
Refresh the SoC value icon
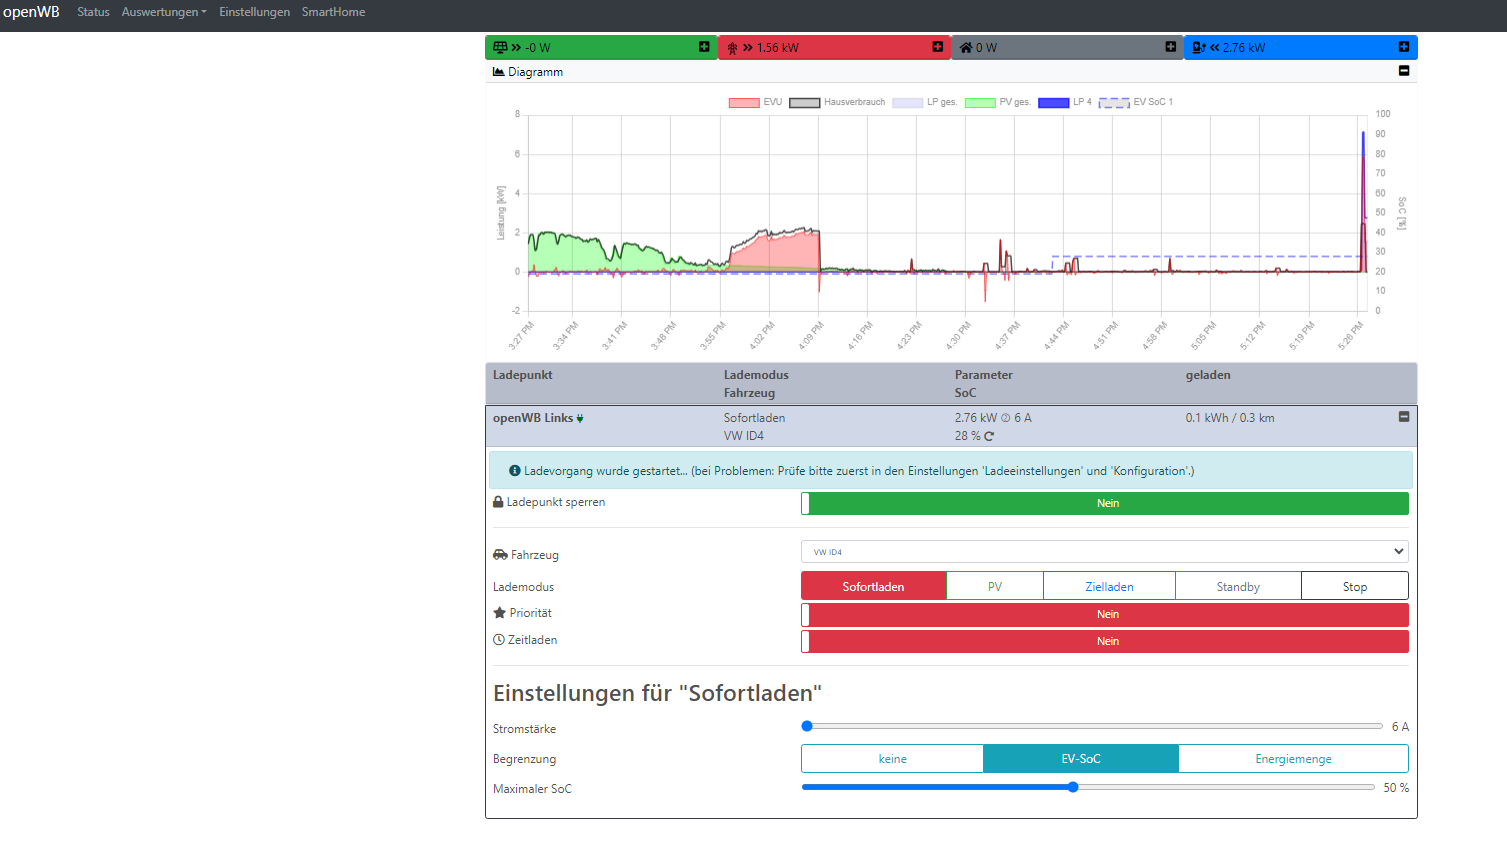989,436
